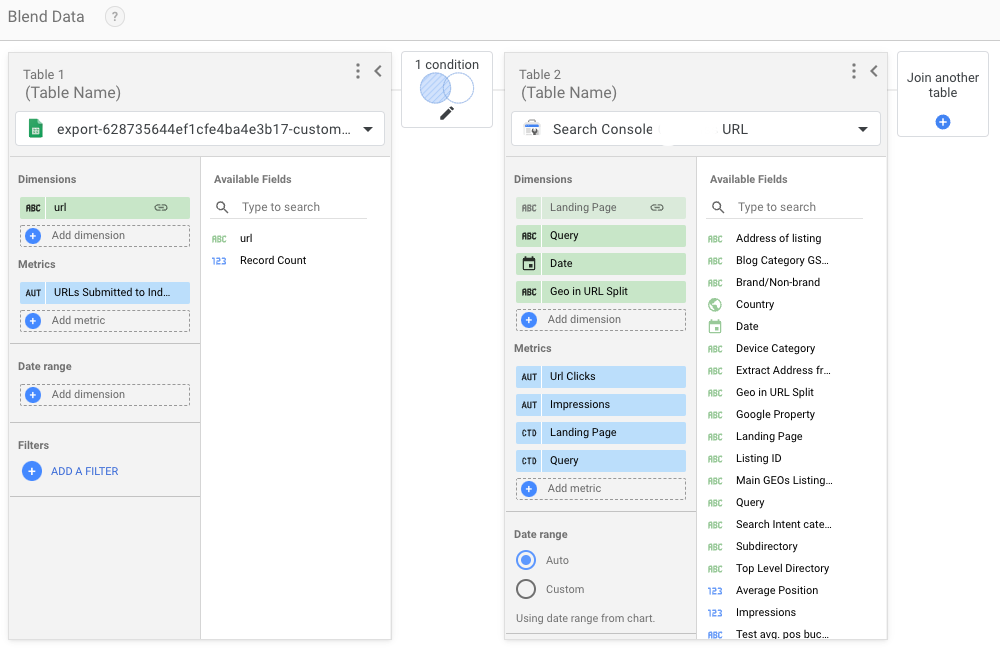Select Main GEOs Listing... field
Viewport: 1000px width, 650px height.
(784, 480)
